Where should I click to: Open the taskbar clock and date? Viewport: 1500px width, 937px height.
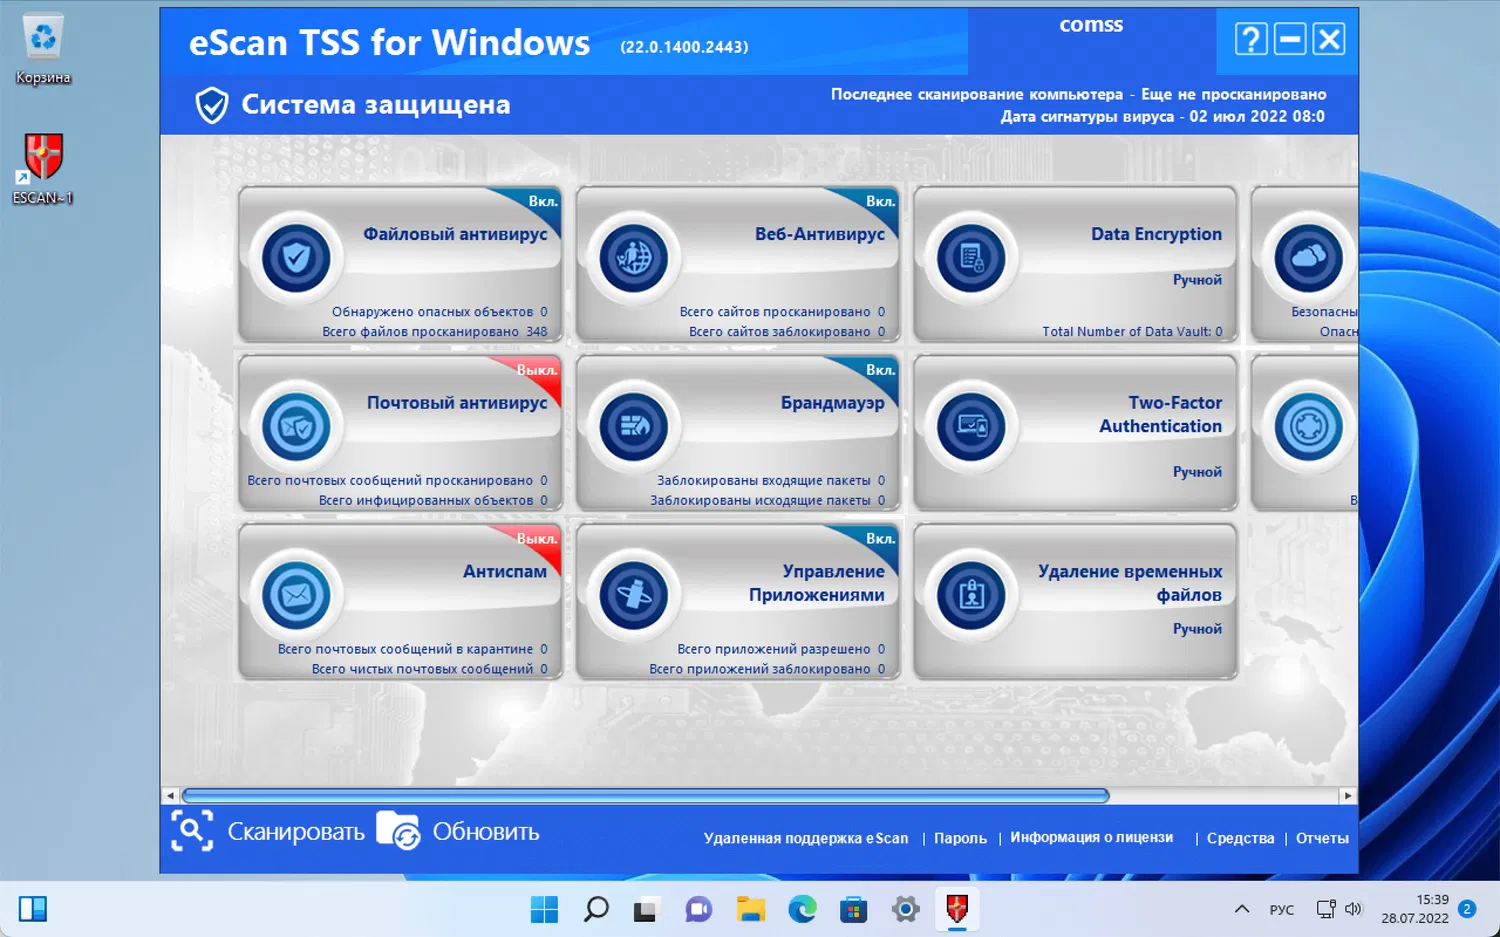(x=1415, y=909)
